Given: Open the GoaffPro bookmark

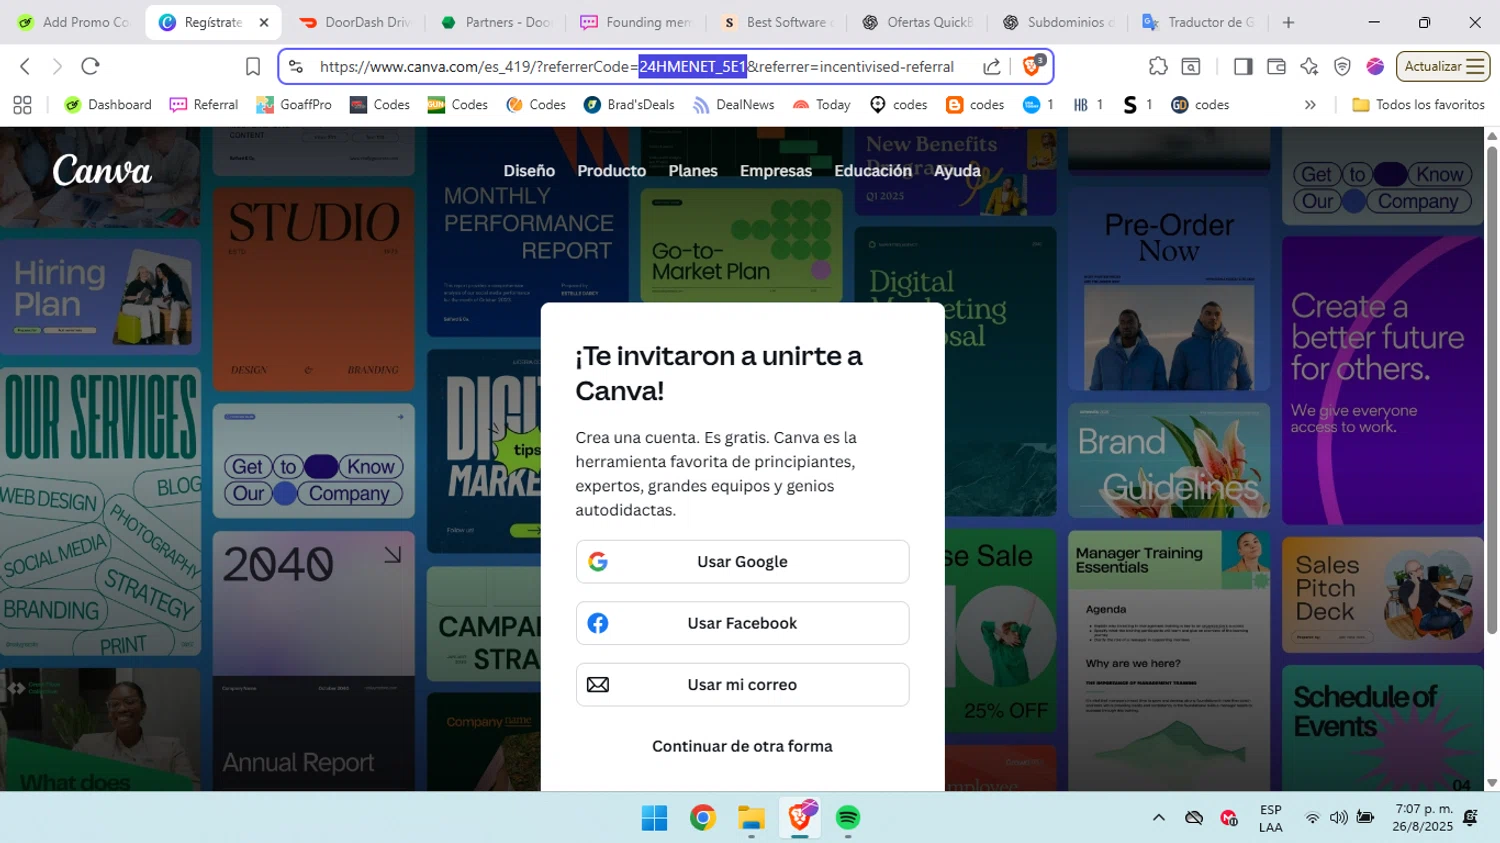Looking at the screenshot, I should click(x=294, y=104).
